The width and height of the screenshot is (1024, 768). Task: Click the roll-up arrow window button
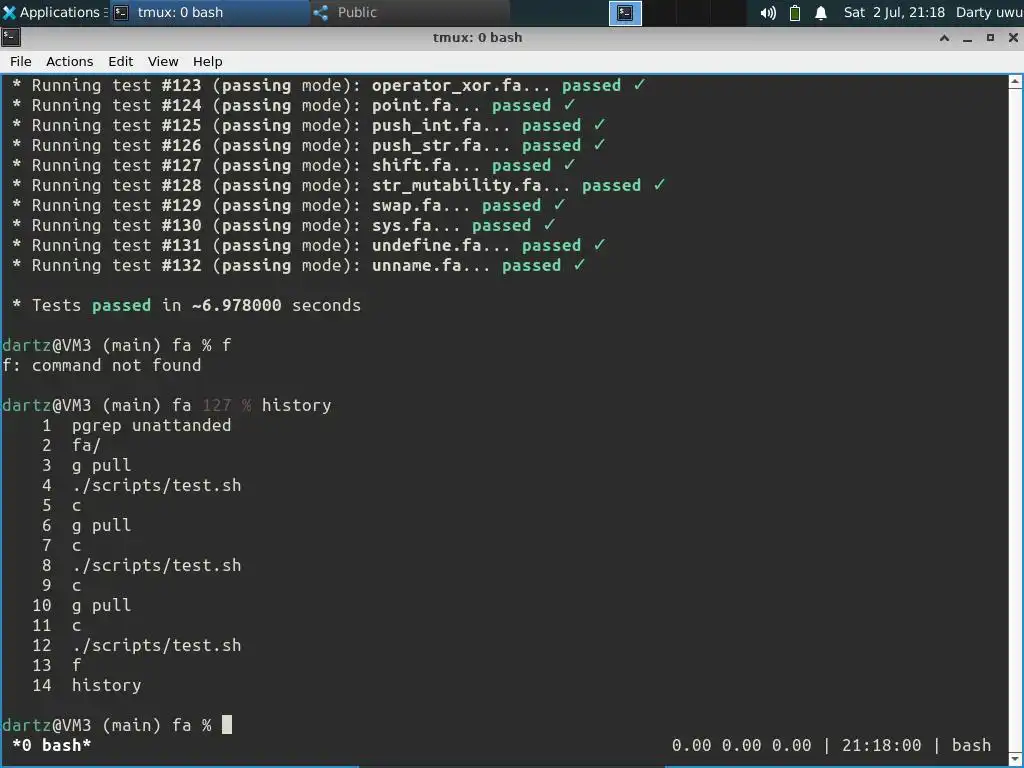point(944,38)
